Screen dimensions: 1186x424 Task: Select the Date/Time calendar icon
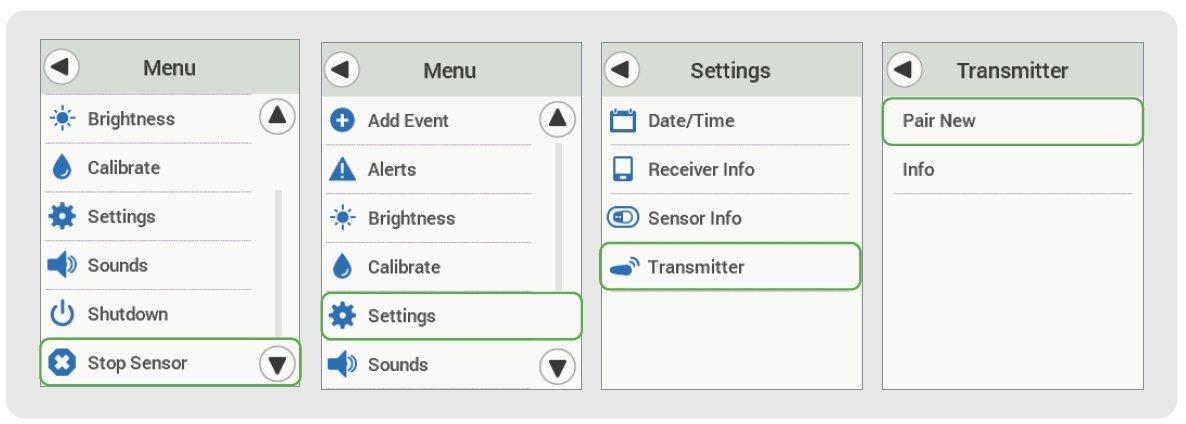click(x=622, y=120)
